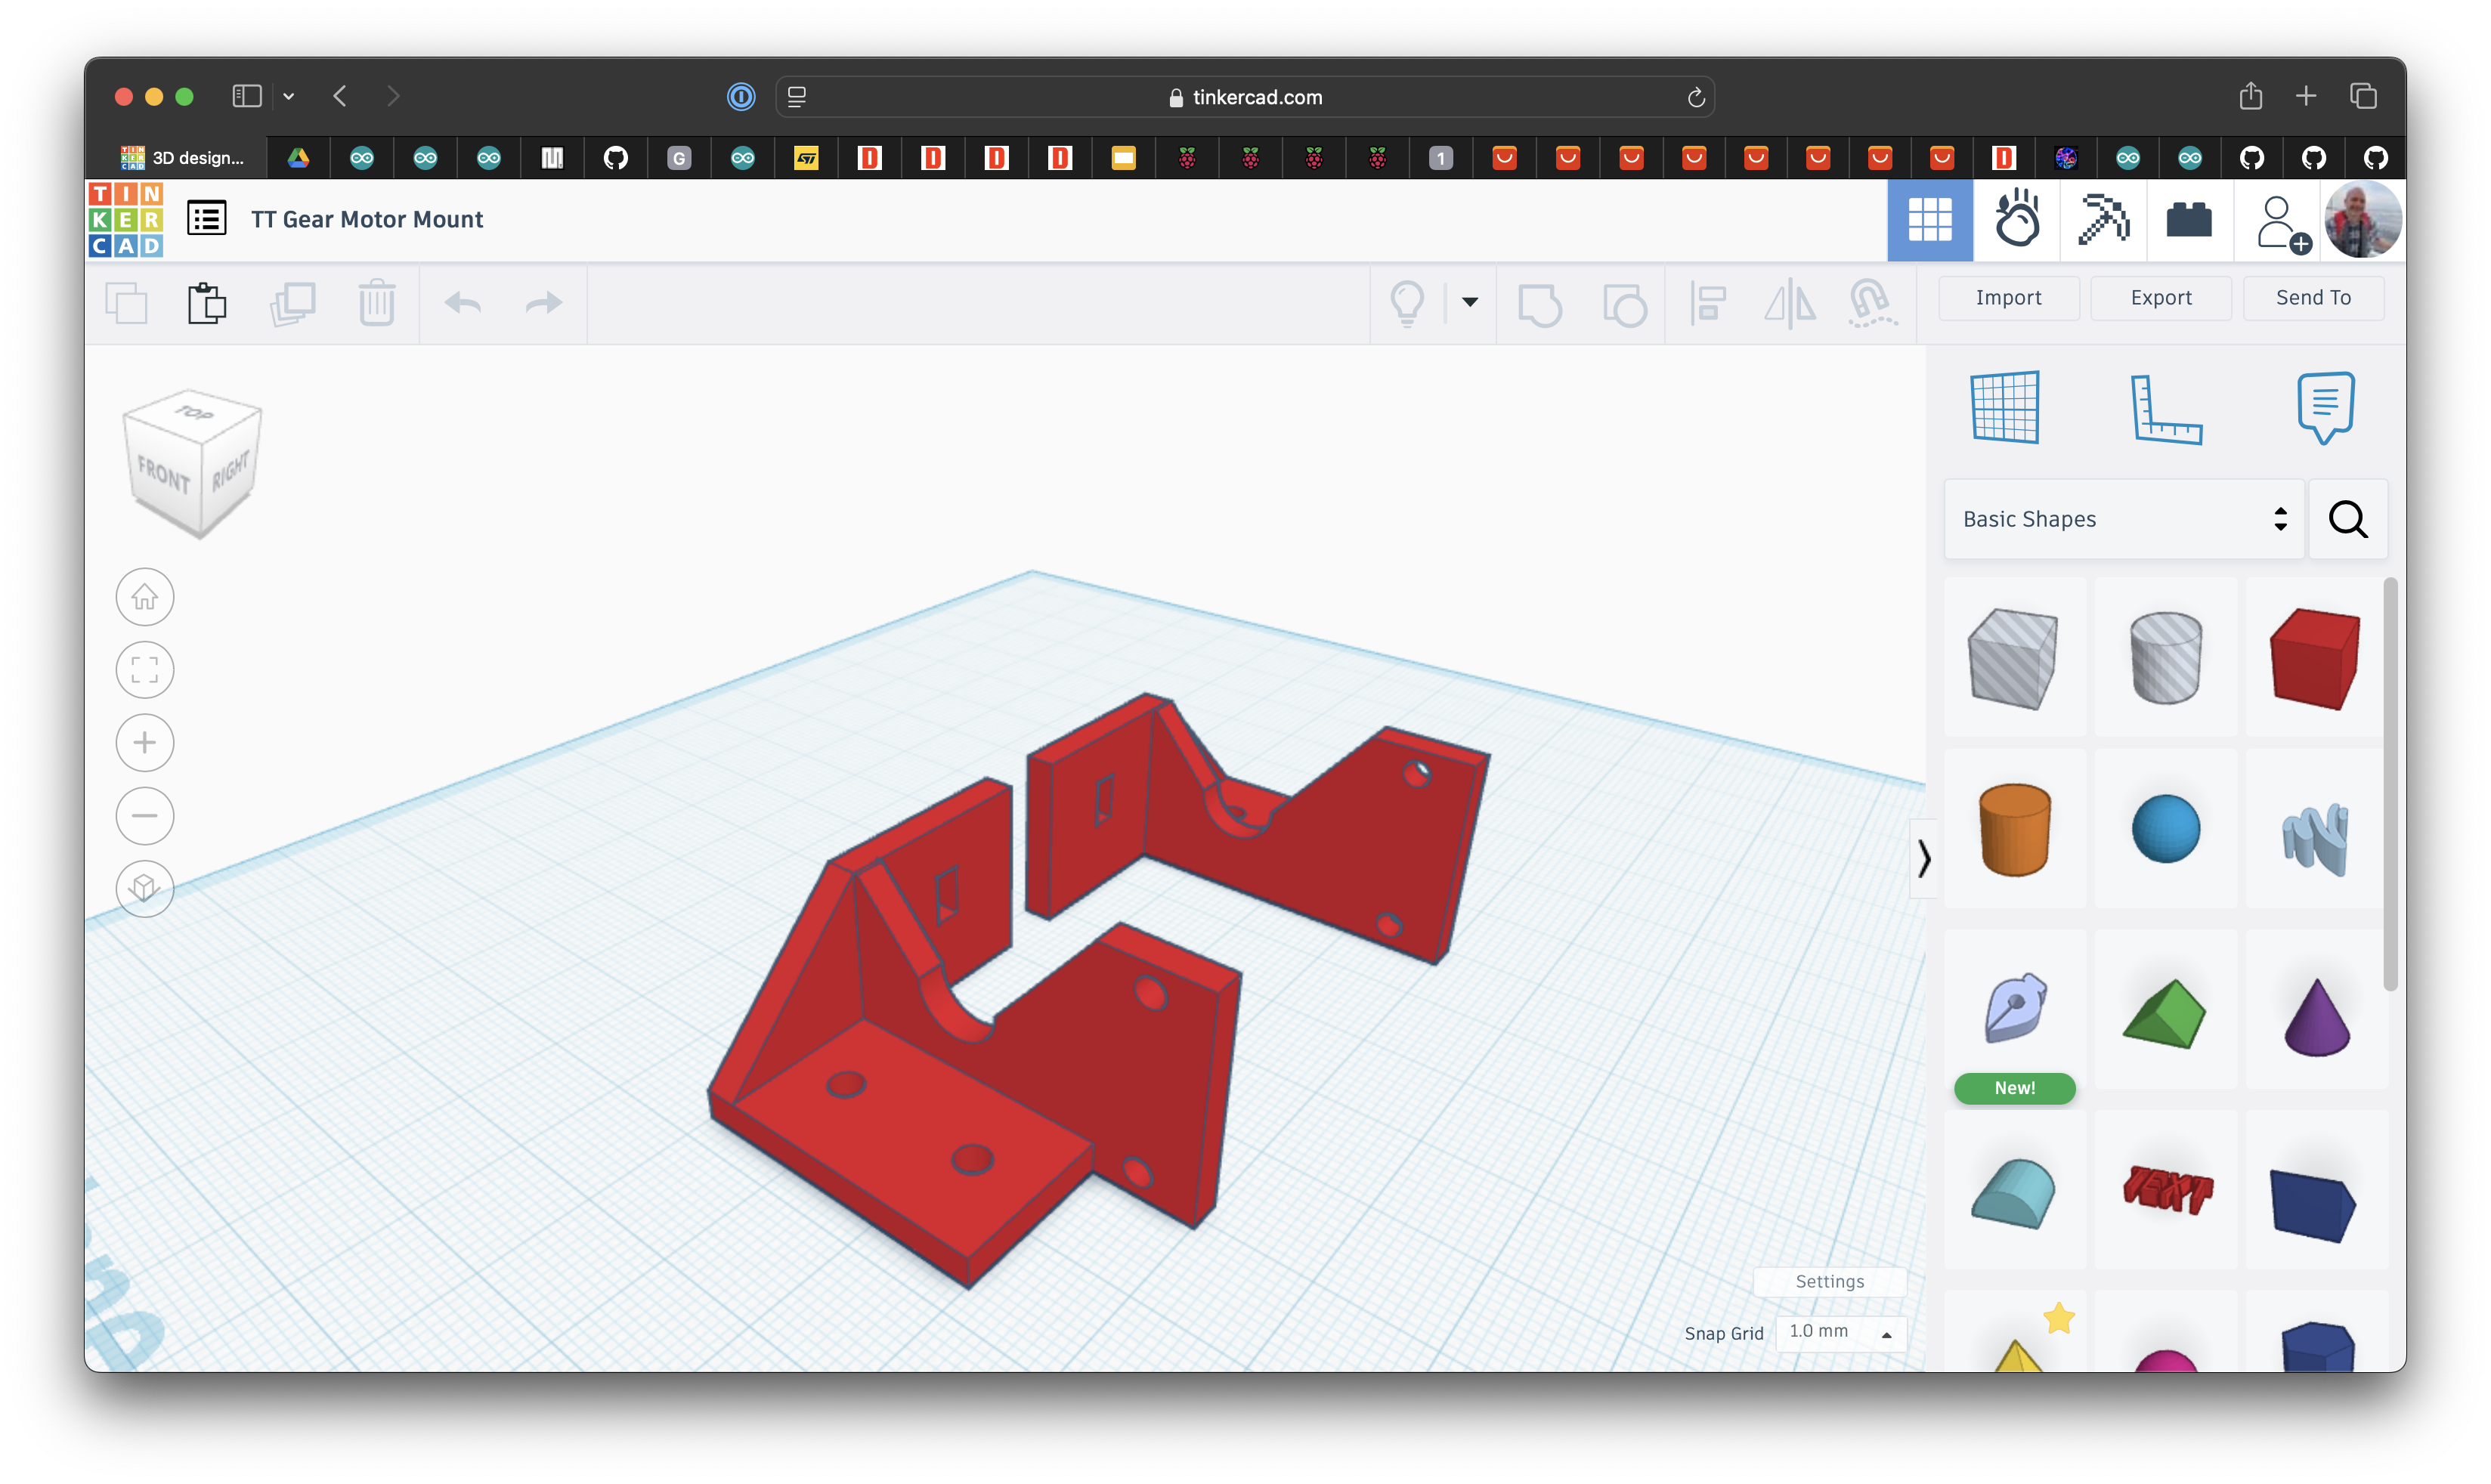This screenshot has width=2491, height=1484.
Task: Click the Mirror tool icon
Action: (x=1790, y=303)
